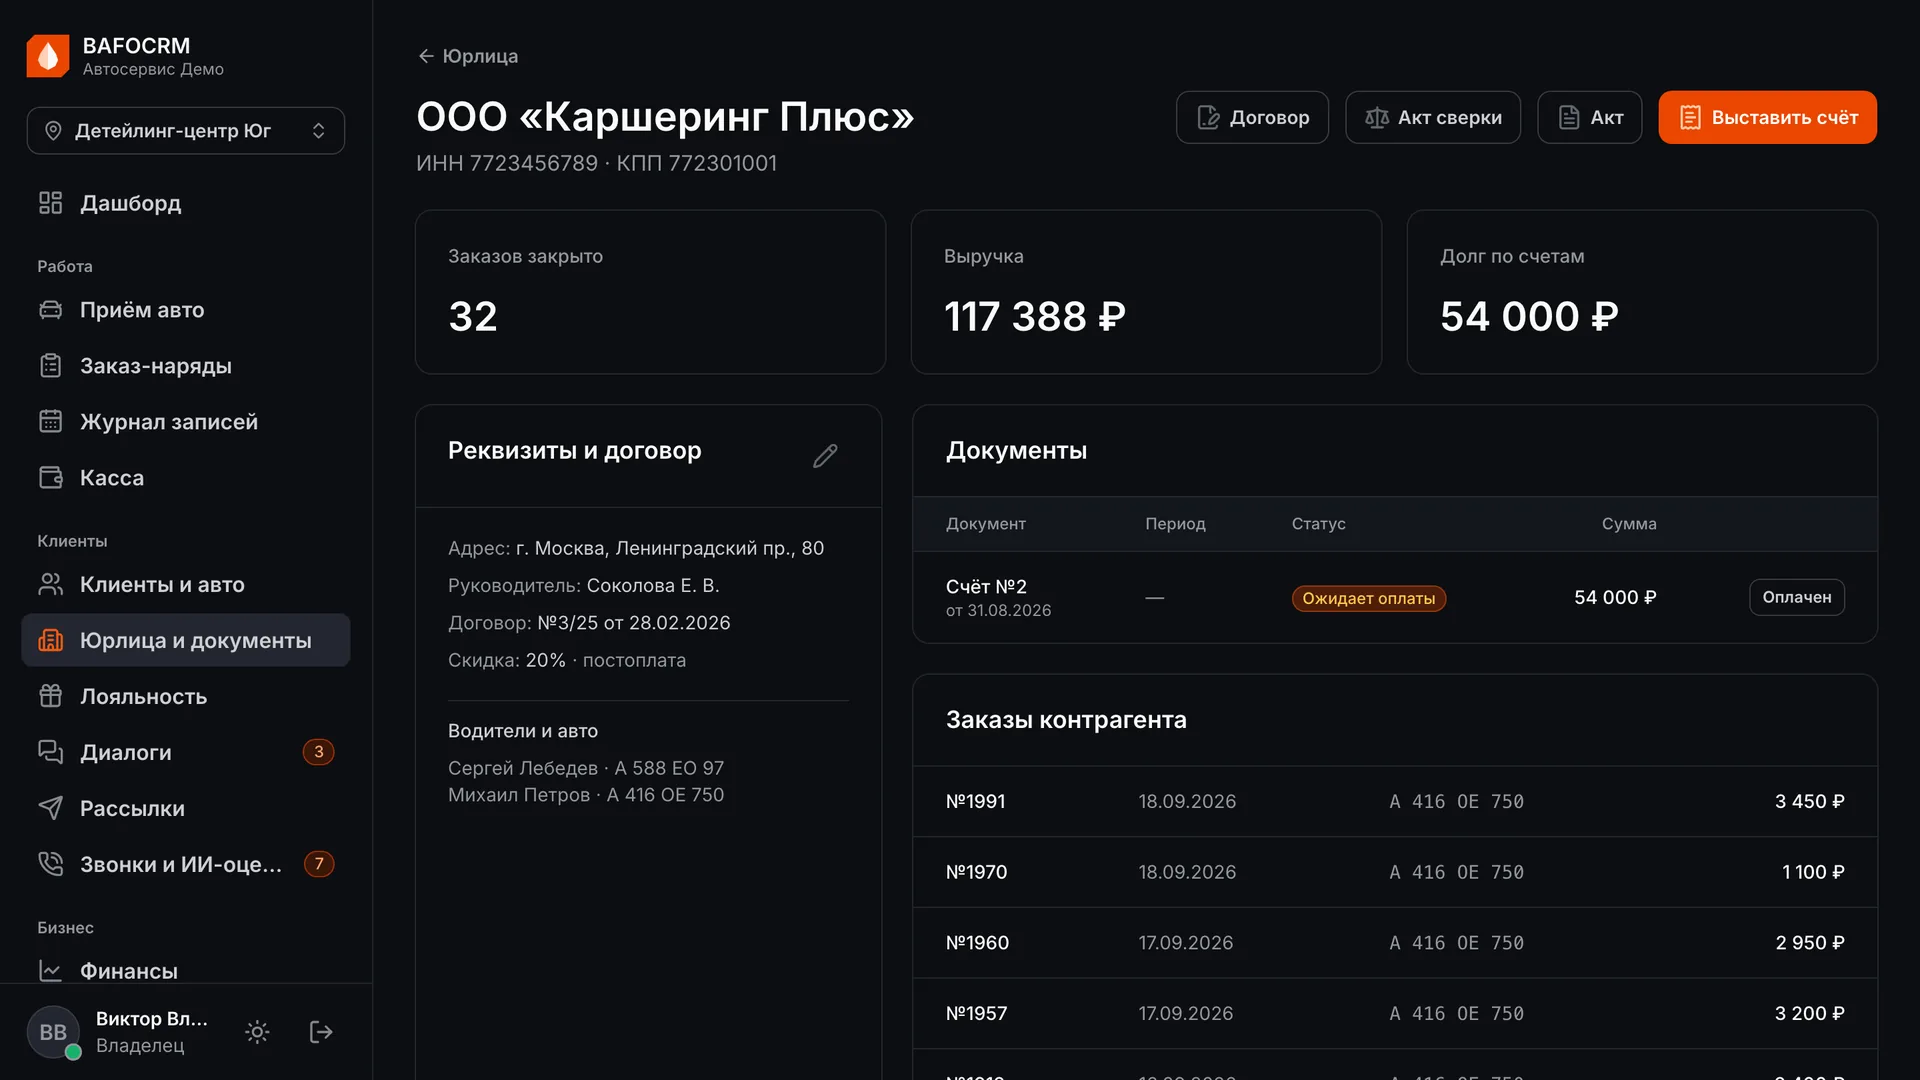Click the BB user avatar
The image size is (1920, 1080).
click(x=53, y=1032)
